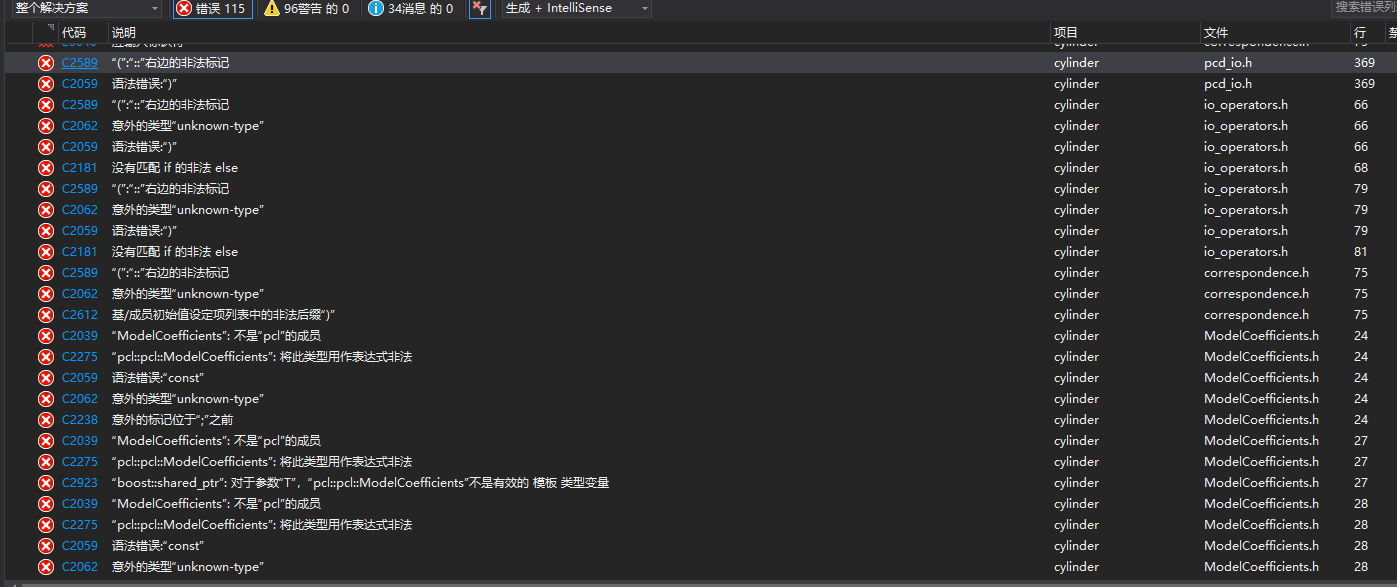The width and height of the screenshot is (1397, 587).
Task: Select 基/成员初始值设定项列表中的非法后缀 description
Action: 223,315
